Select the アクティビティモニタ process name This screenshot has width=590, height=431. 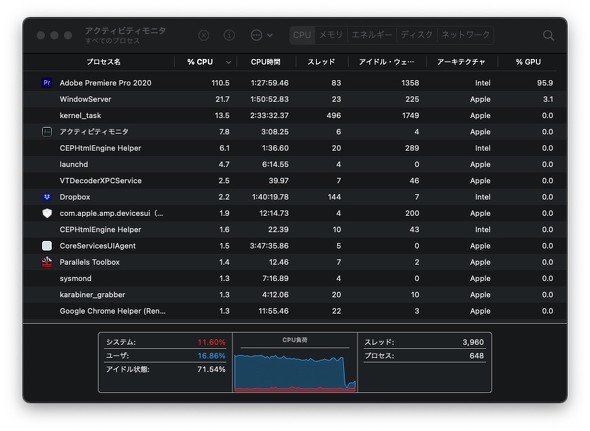(94, 132)
